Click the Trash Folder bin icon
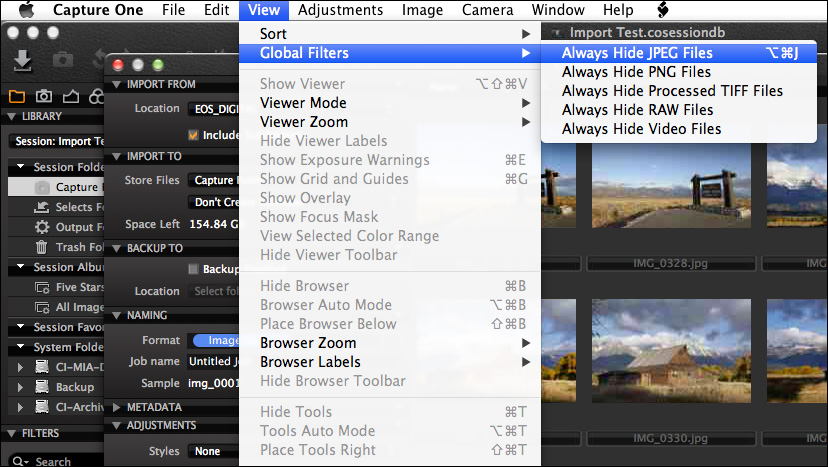 tap(41, 247)
